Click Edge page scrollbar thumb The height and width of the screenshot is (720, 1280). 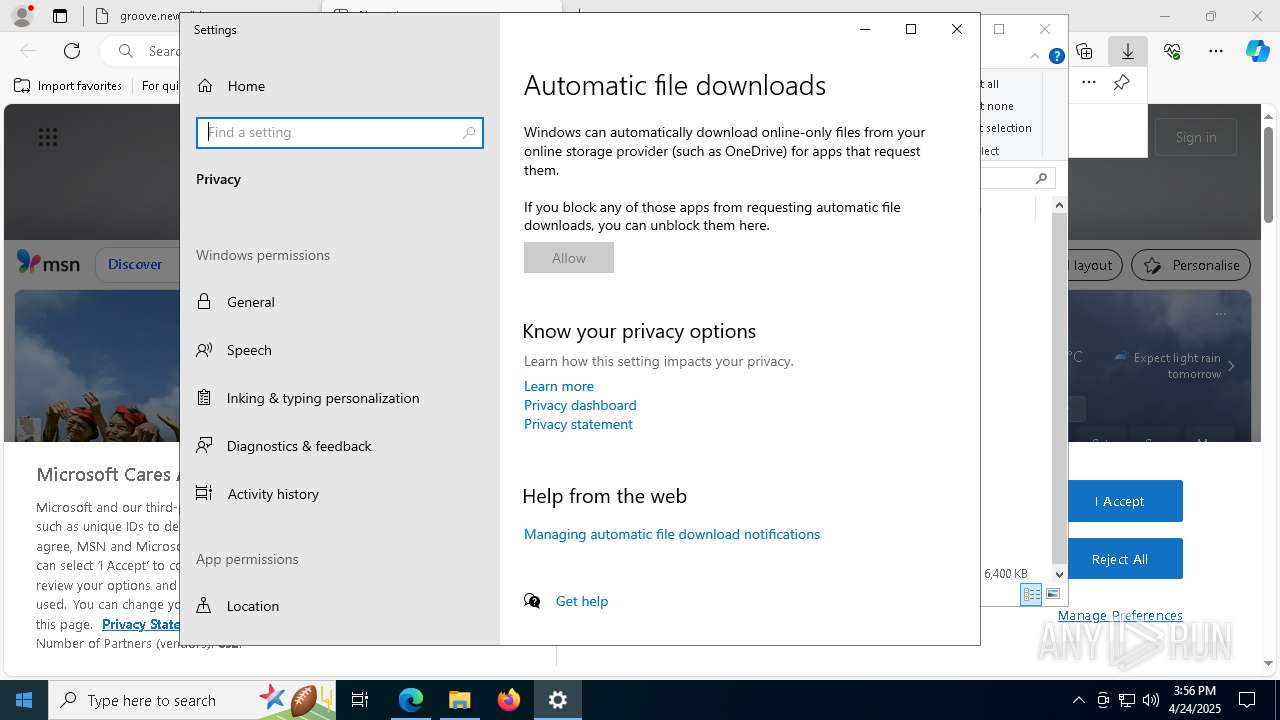1268,174
